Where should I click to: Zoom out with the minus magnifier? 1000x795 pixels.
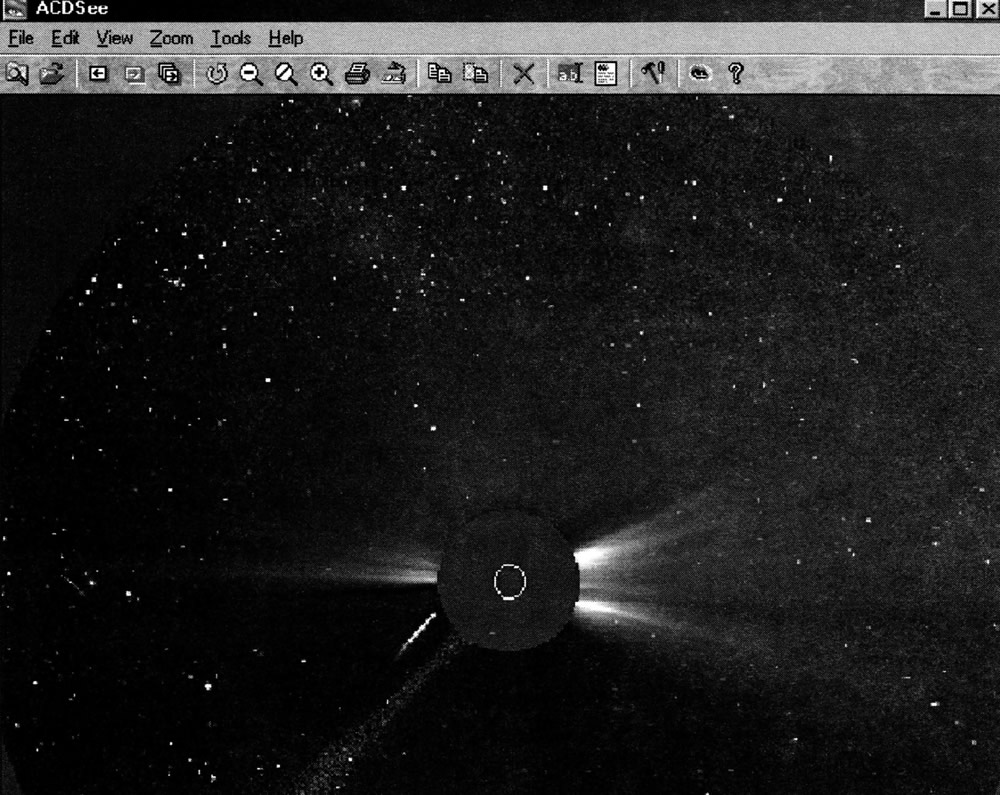tap(251, 74)
